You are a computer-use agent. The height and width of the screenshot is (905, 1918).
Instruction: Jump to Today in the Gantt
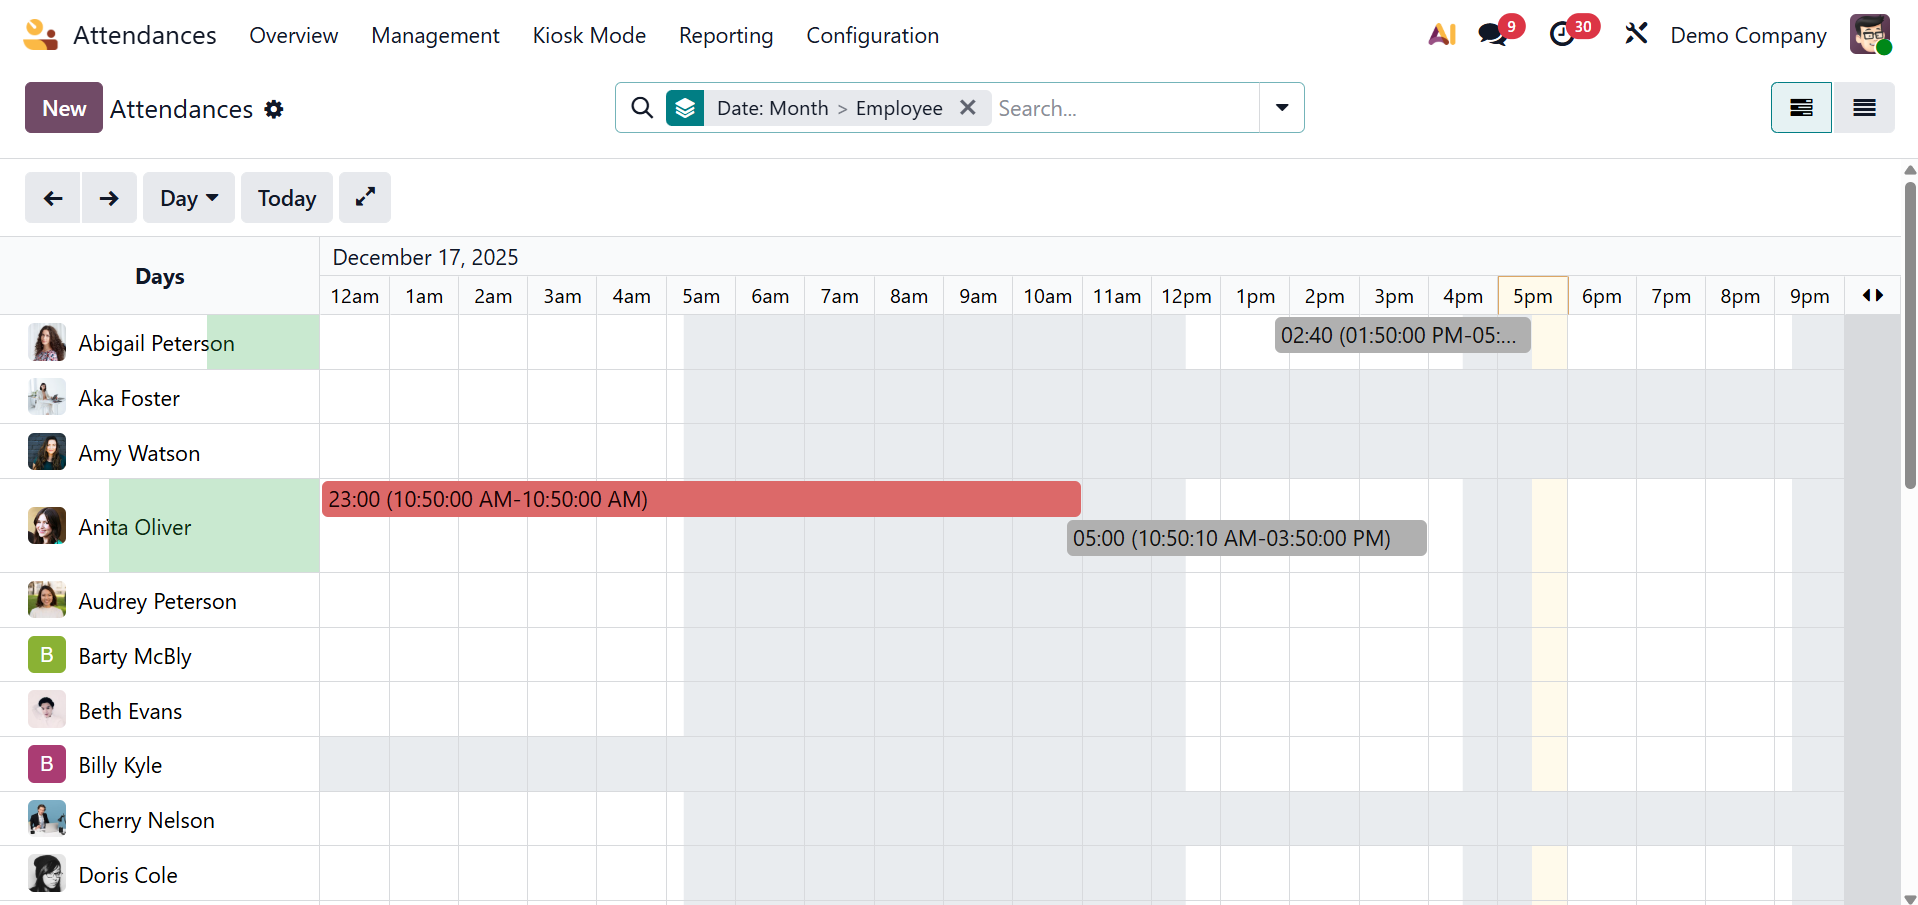coord(287,198)
